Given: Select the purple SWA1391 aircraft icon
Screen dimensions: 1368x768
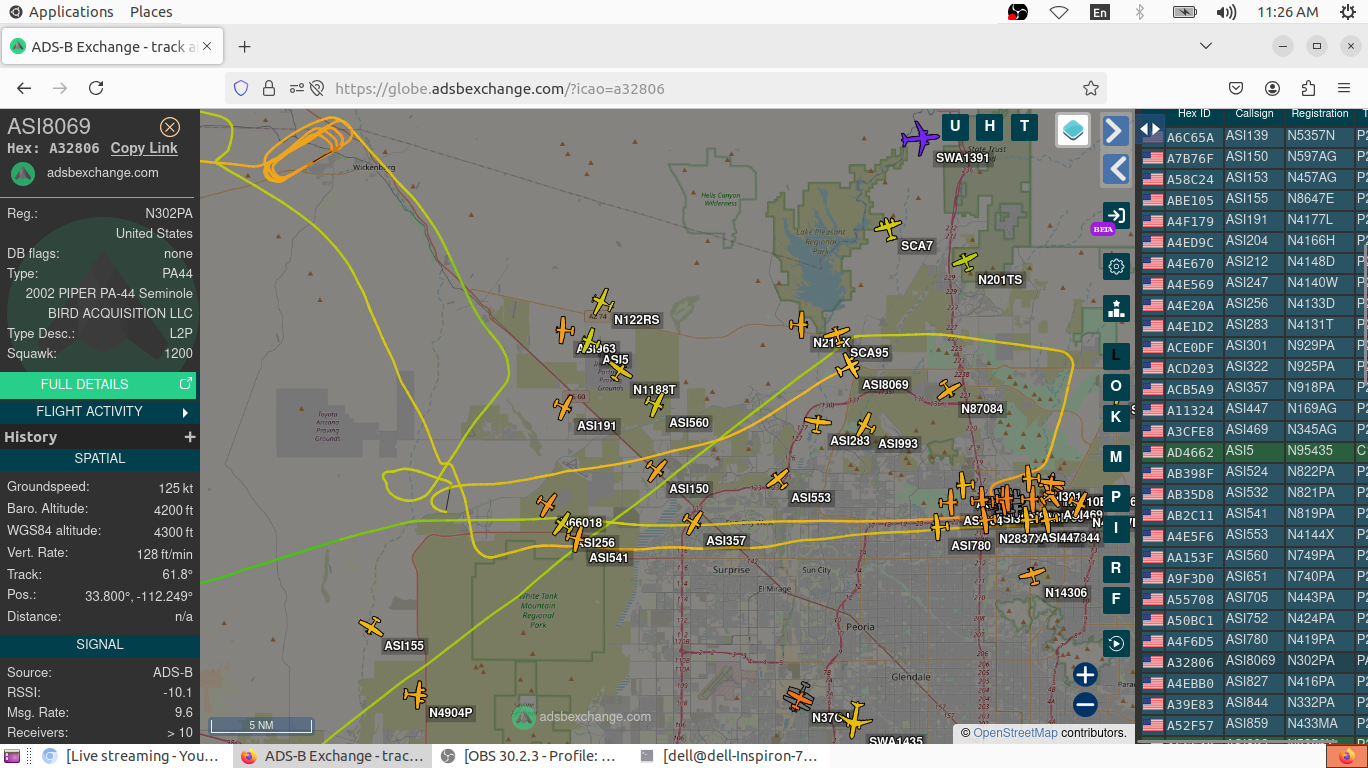Looking at the screenshot, I should coord(920,138).
